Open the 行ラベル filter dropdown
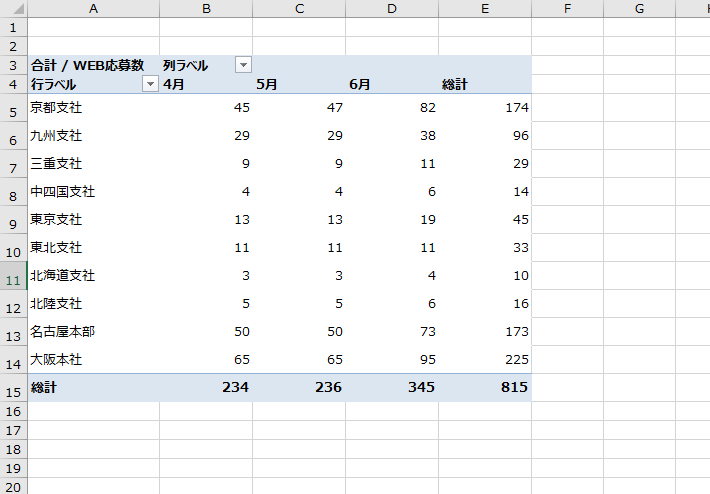Screen dimensions: 710x494 [150, 84]
